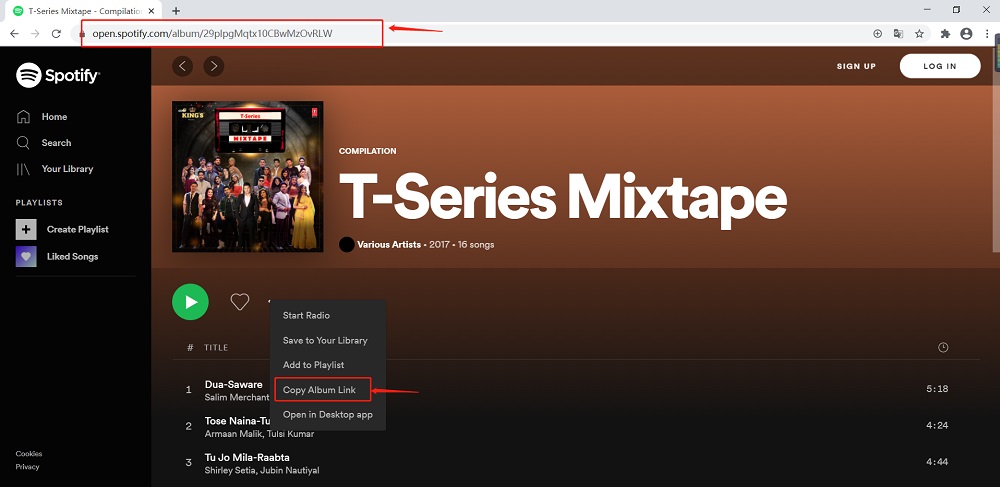Click the TITLE column header
The image size is (1000, 487).
click(x=216, y=347)
